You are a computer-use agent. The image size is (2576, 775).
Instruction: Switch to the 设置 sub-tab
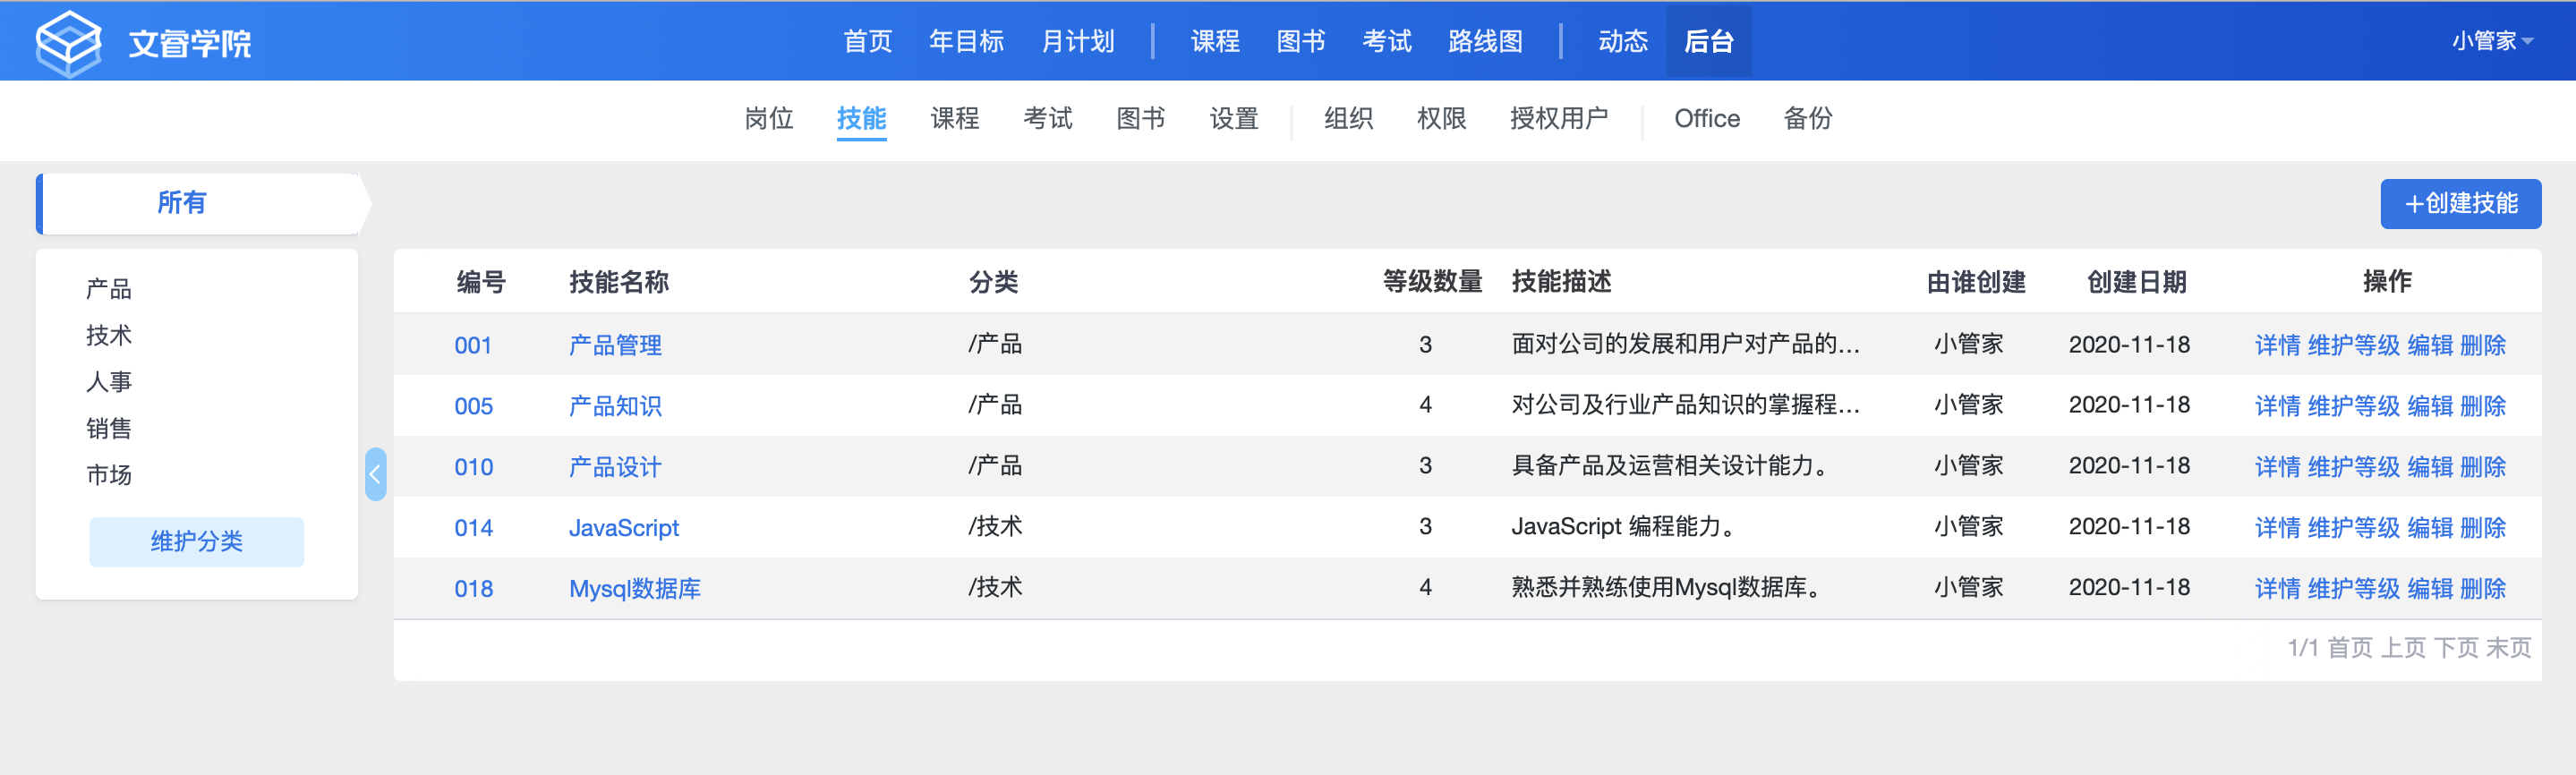click(x=1233, y=119)
